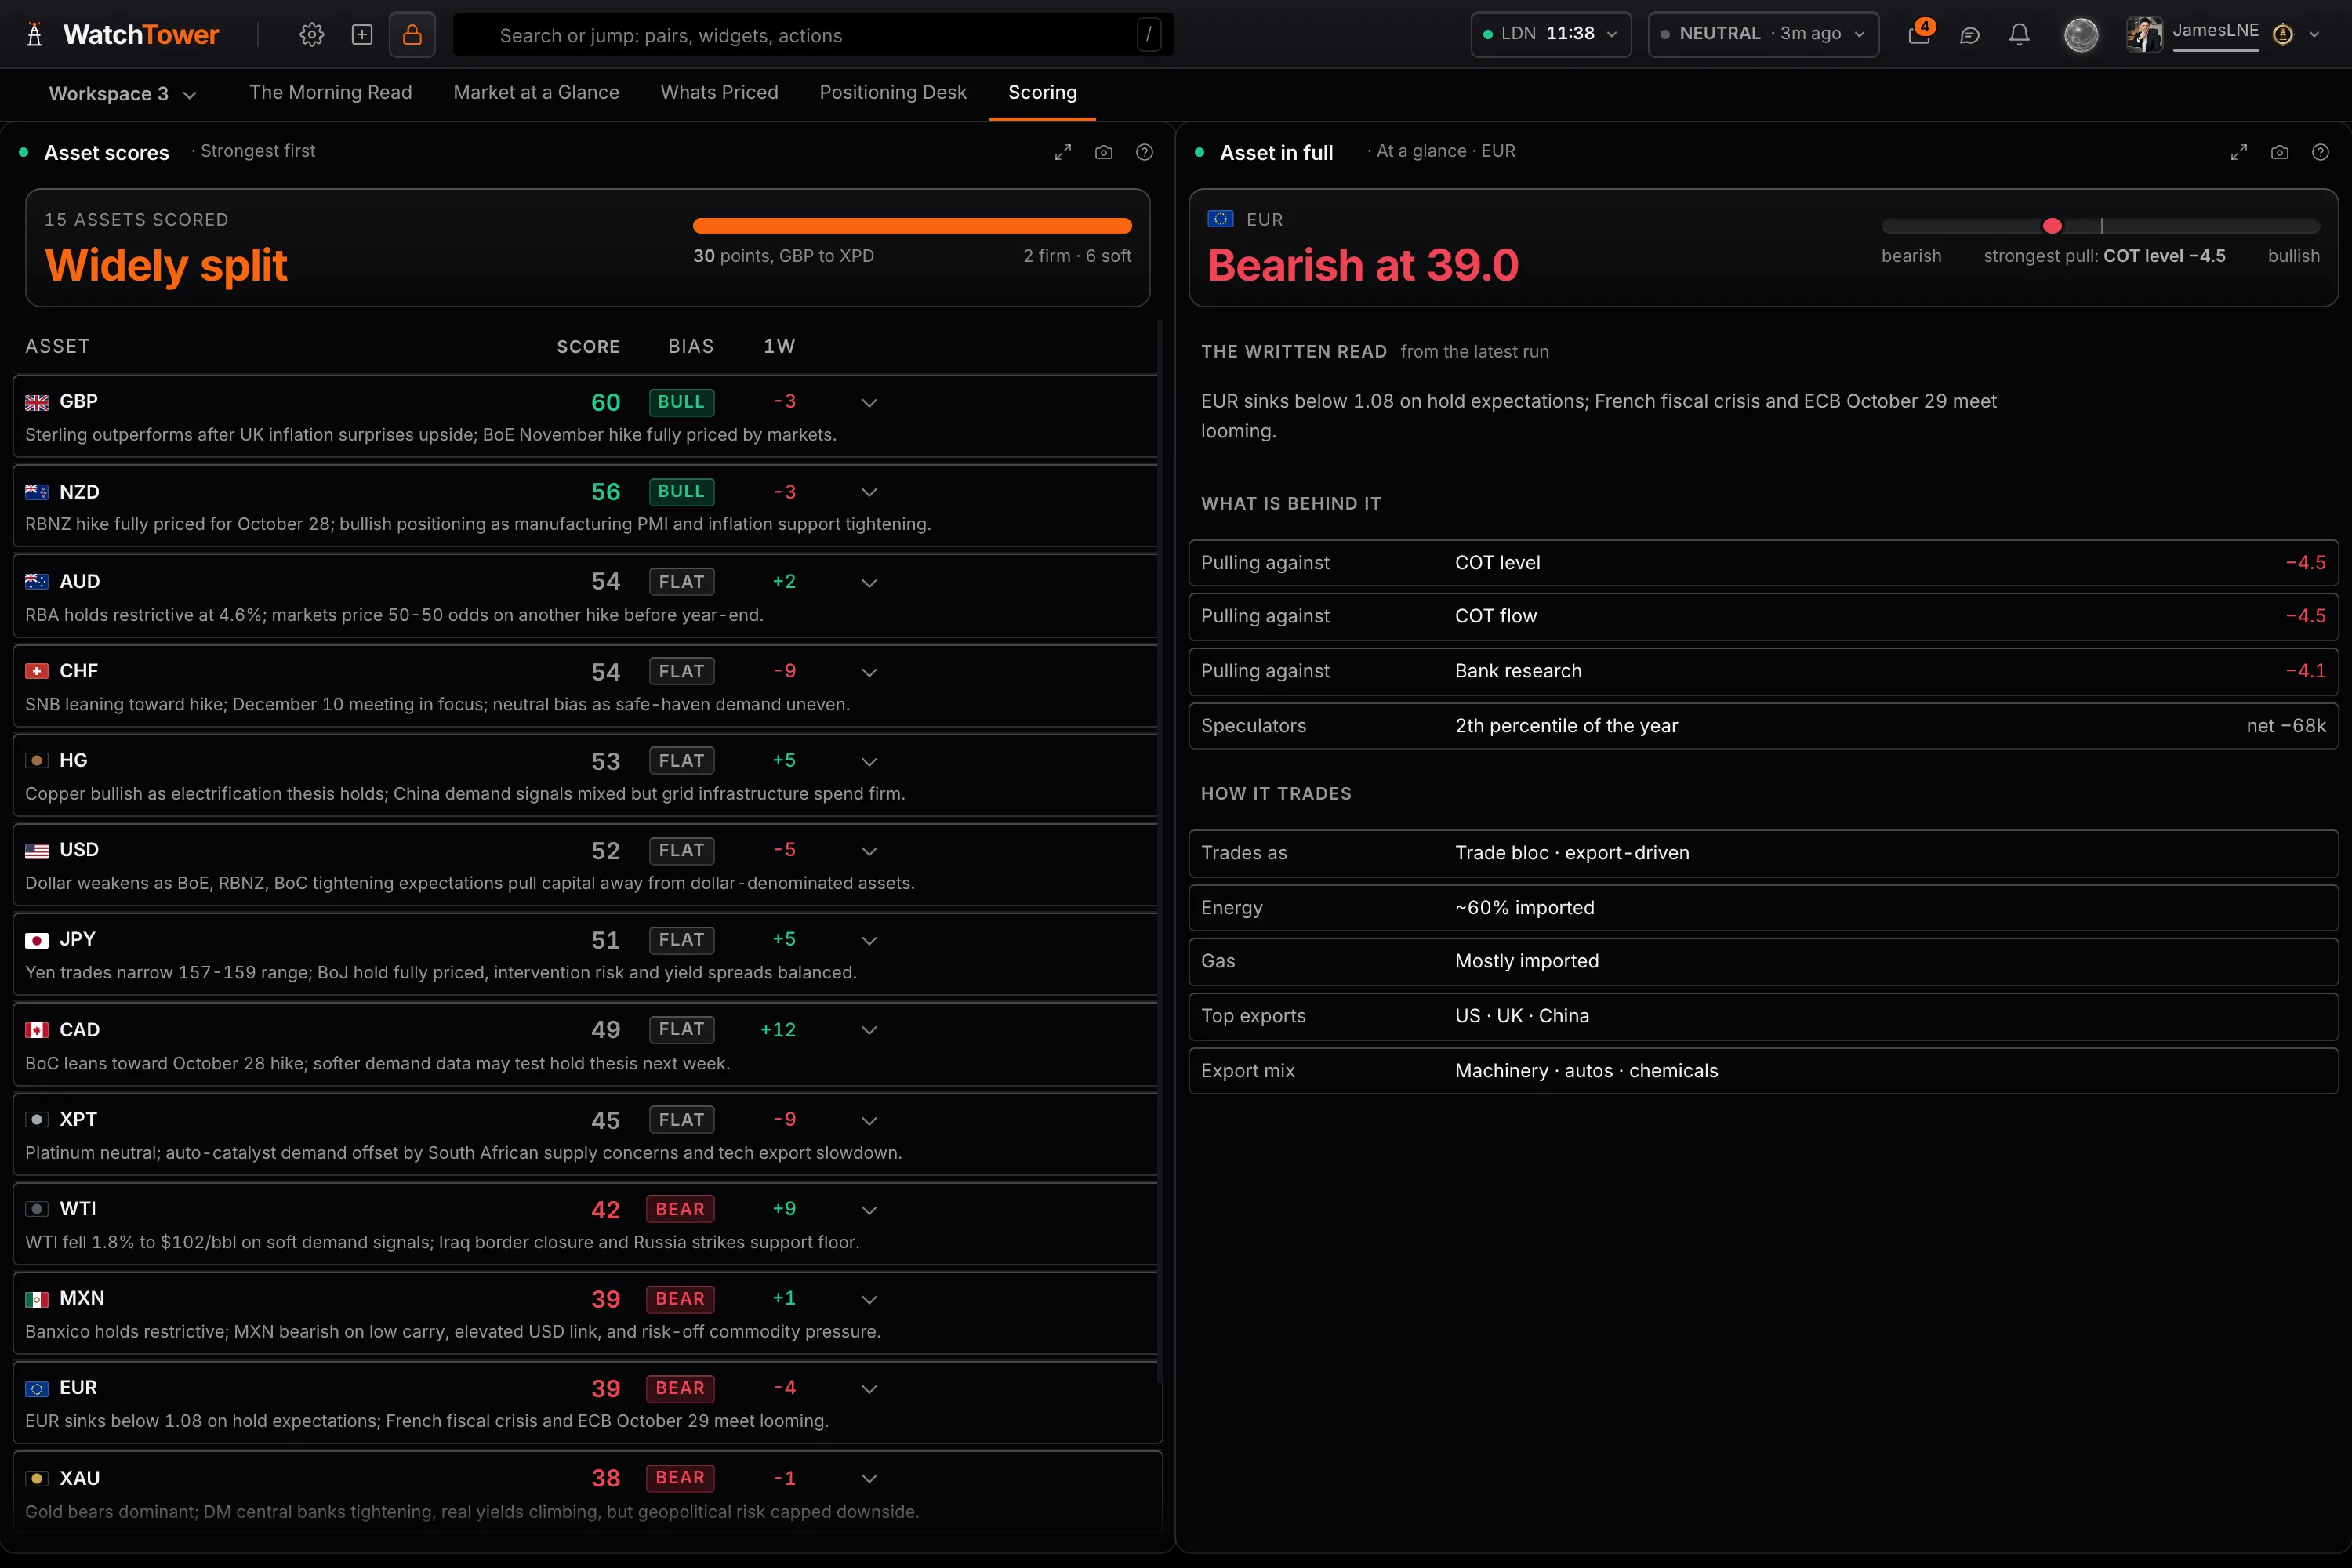Expand the Asset in full panel
This screenshot has width=2352, height=1568.
2239,152
